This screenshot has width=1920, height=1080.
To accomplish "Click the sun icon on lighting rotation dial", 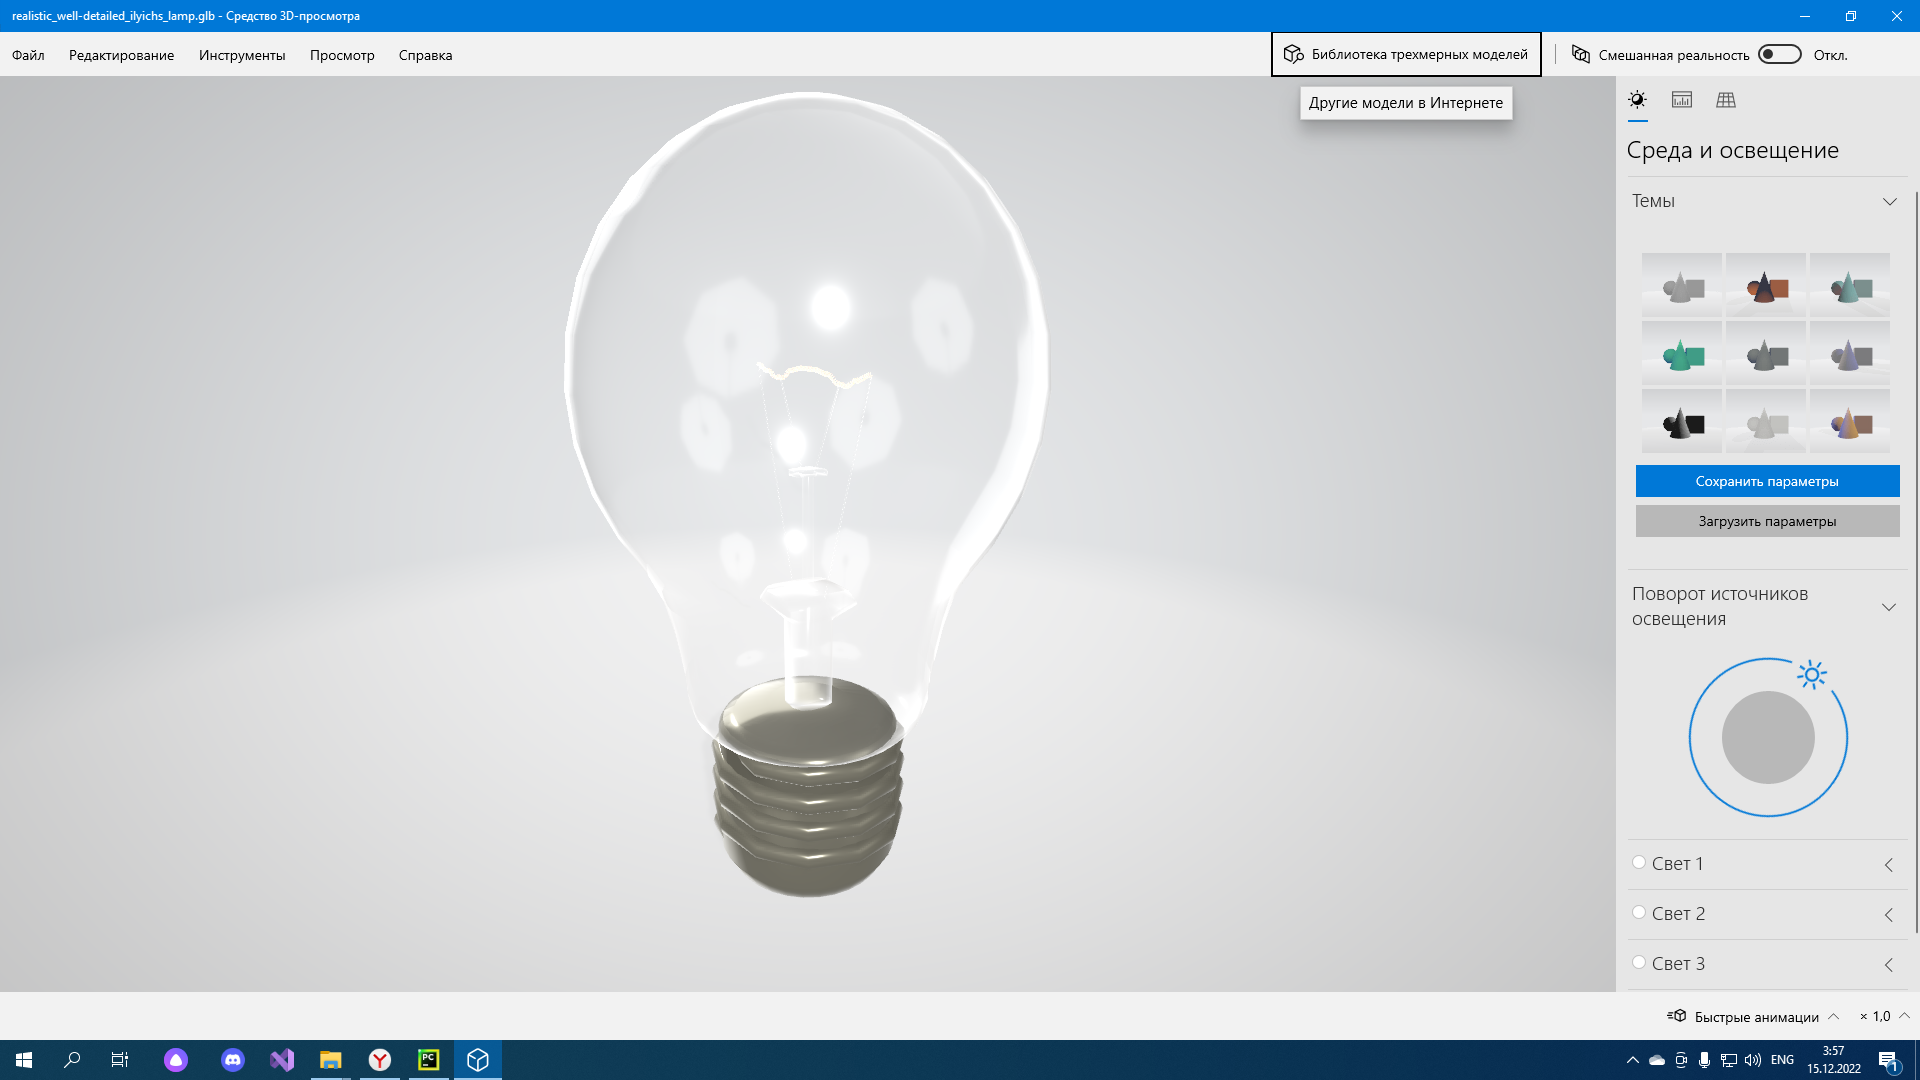I will [1811, 675].
